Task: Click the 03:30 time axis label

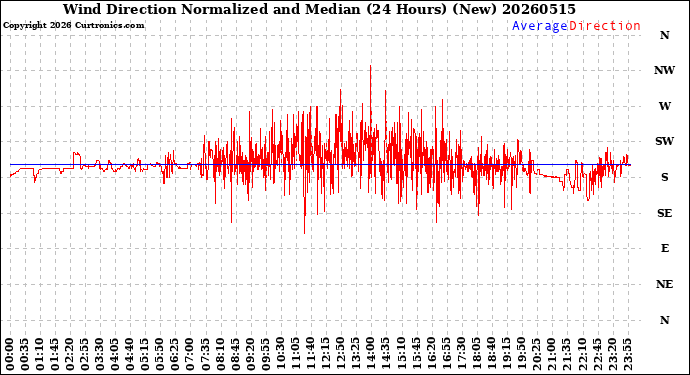Action: click(100, 354)
